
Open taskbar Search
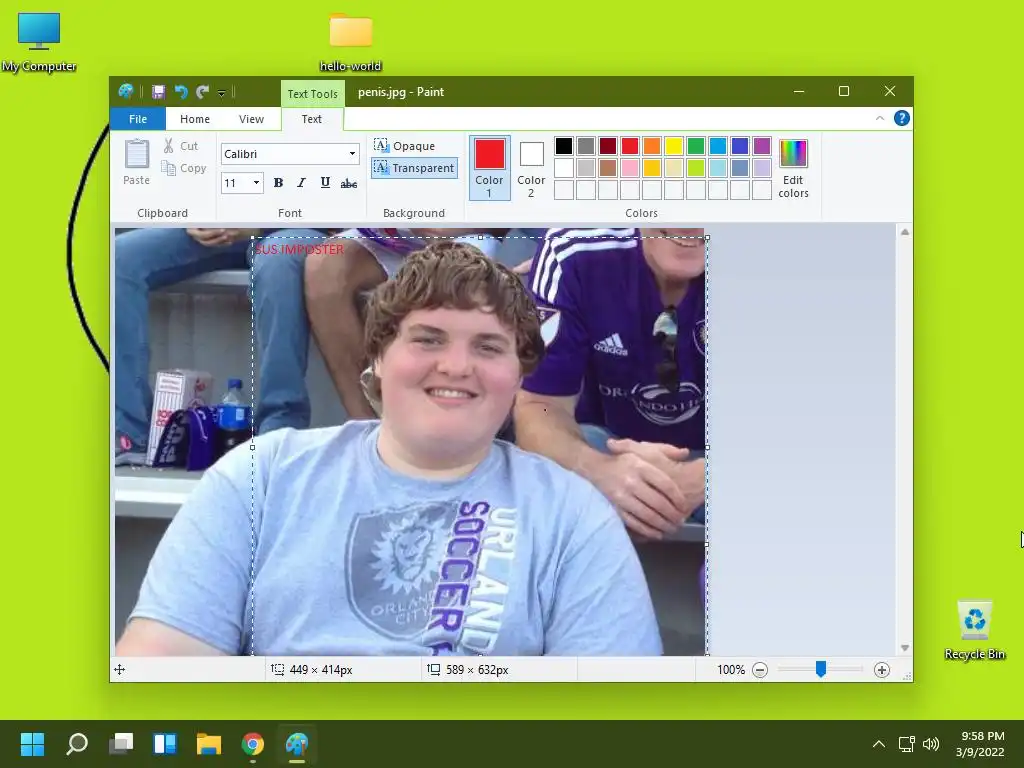77,744
